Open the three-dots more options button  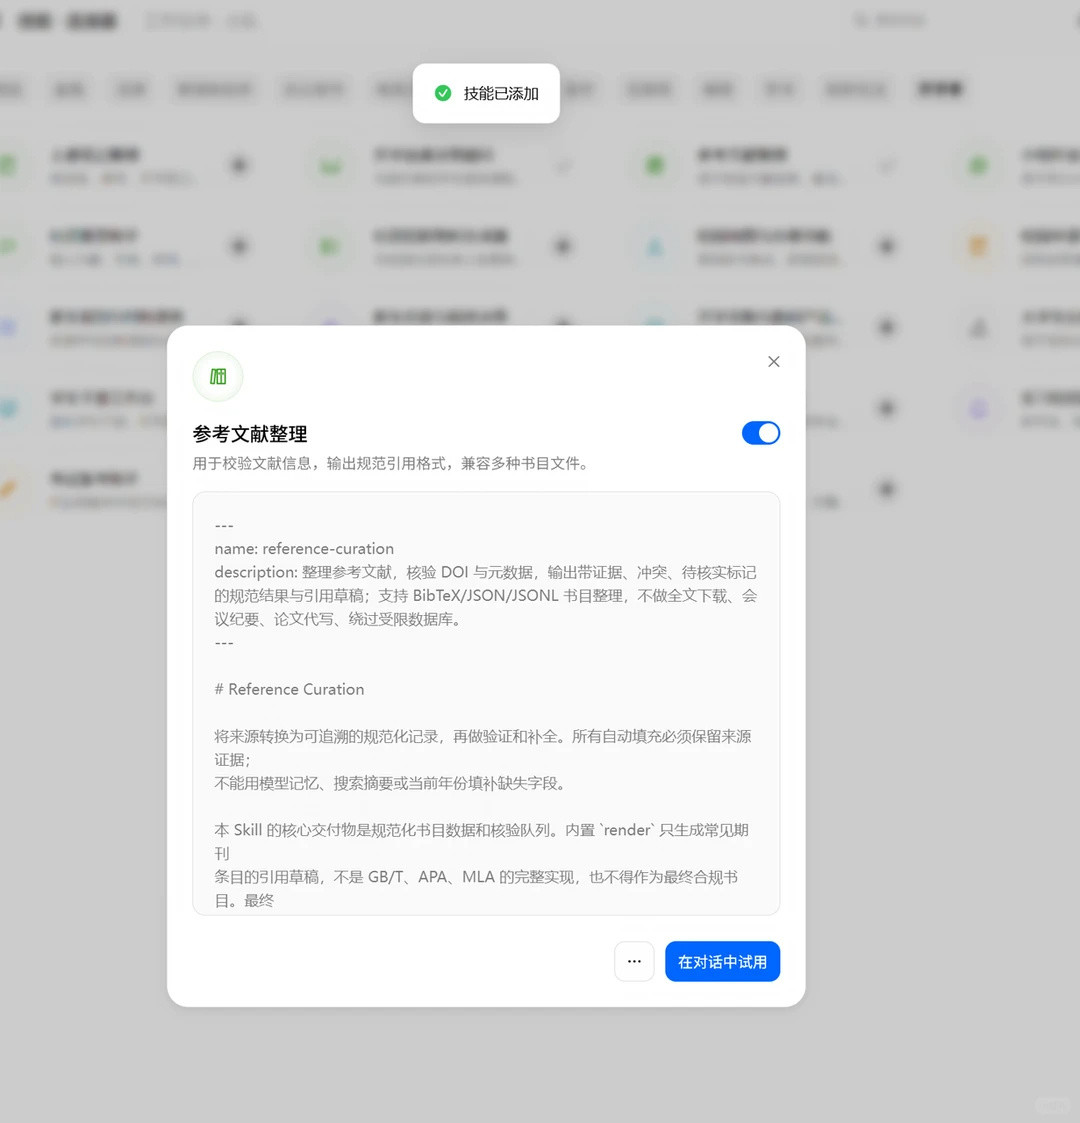click(634, 962)
